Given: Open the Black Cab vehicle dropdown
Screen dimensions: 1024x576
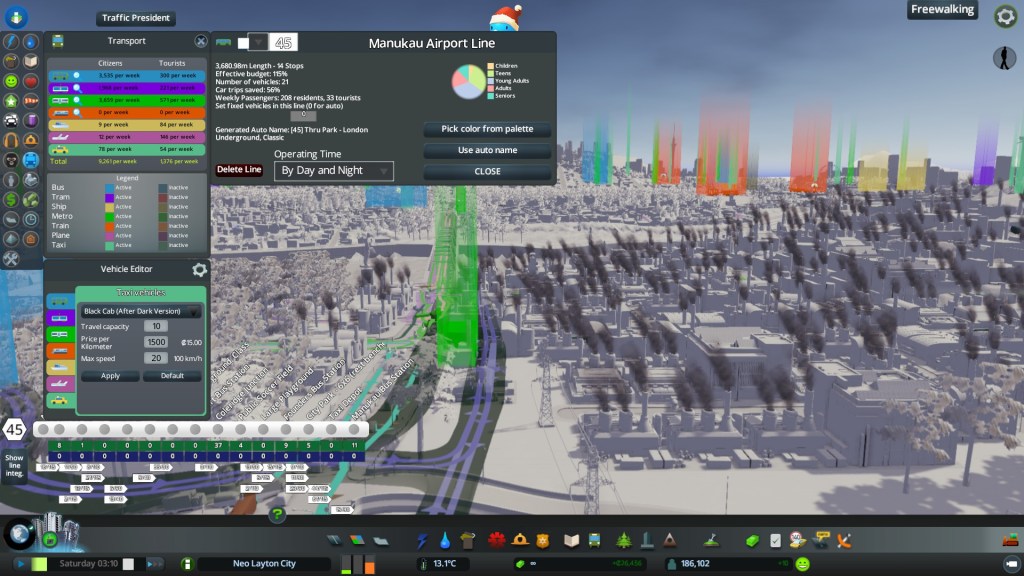Looking at the screenshot, I should tap(141, 311).
